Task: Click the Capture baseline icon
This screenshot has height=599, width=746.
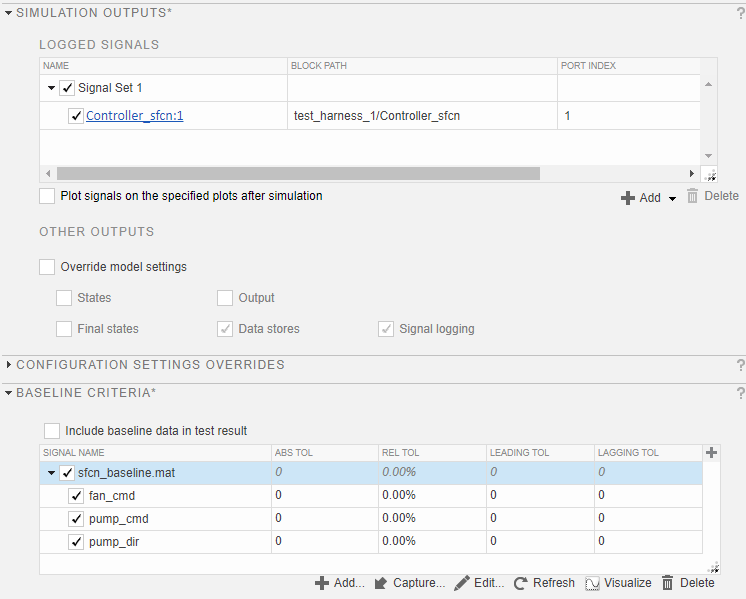Action: pos(381,583)
